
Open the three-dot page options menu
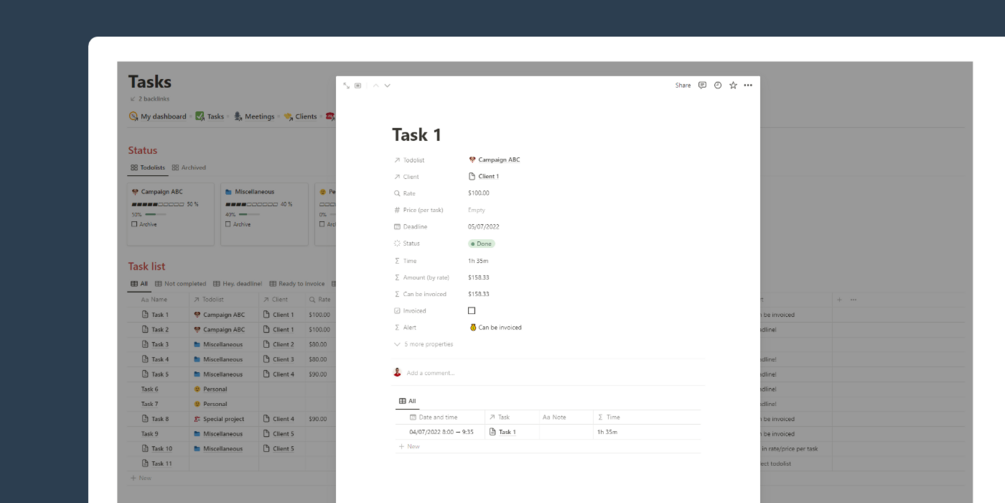(748, 85)
